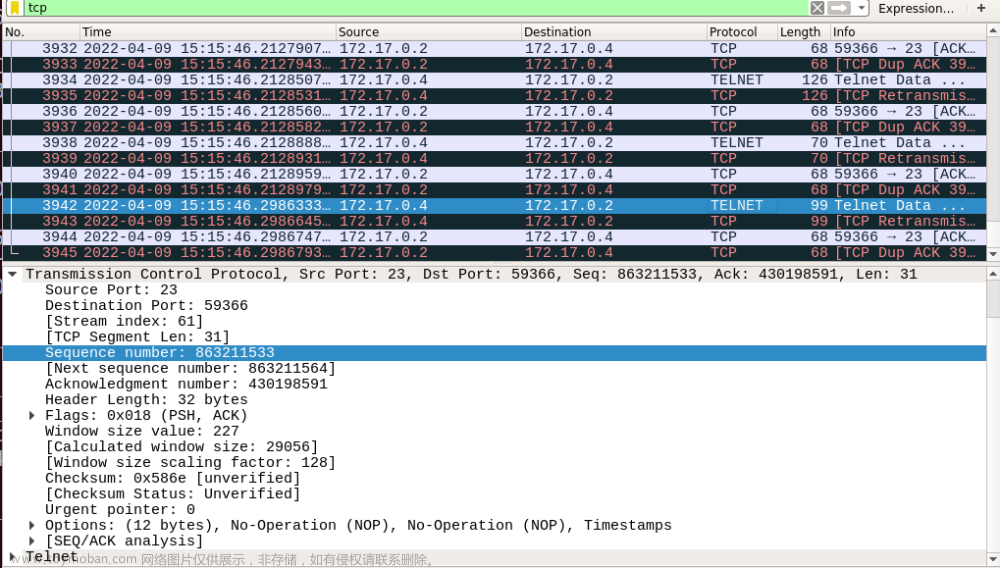
Task: Select packet 3938 with length 70
Action: 494,143
